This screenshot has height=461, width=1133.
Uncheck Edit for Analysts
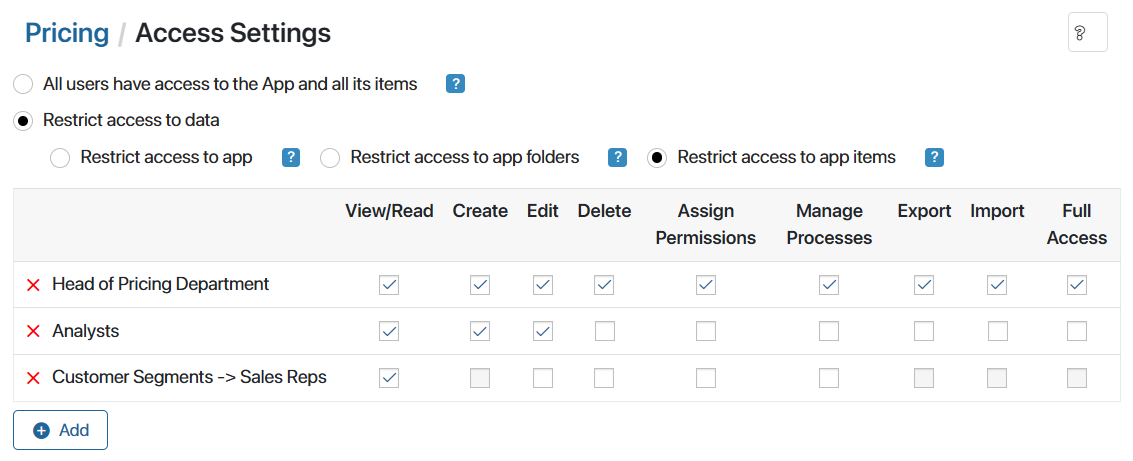543,332
